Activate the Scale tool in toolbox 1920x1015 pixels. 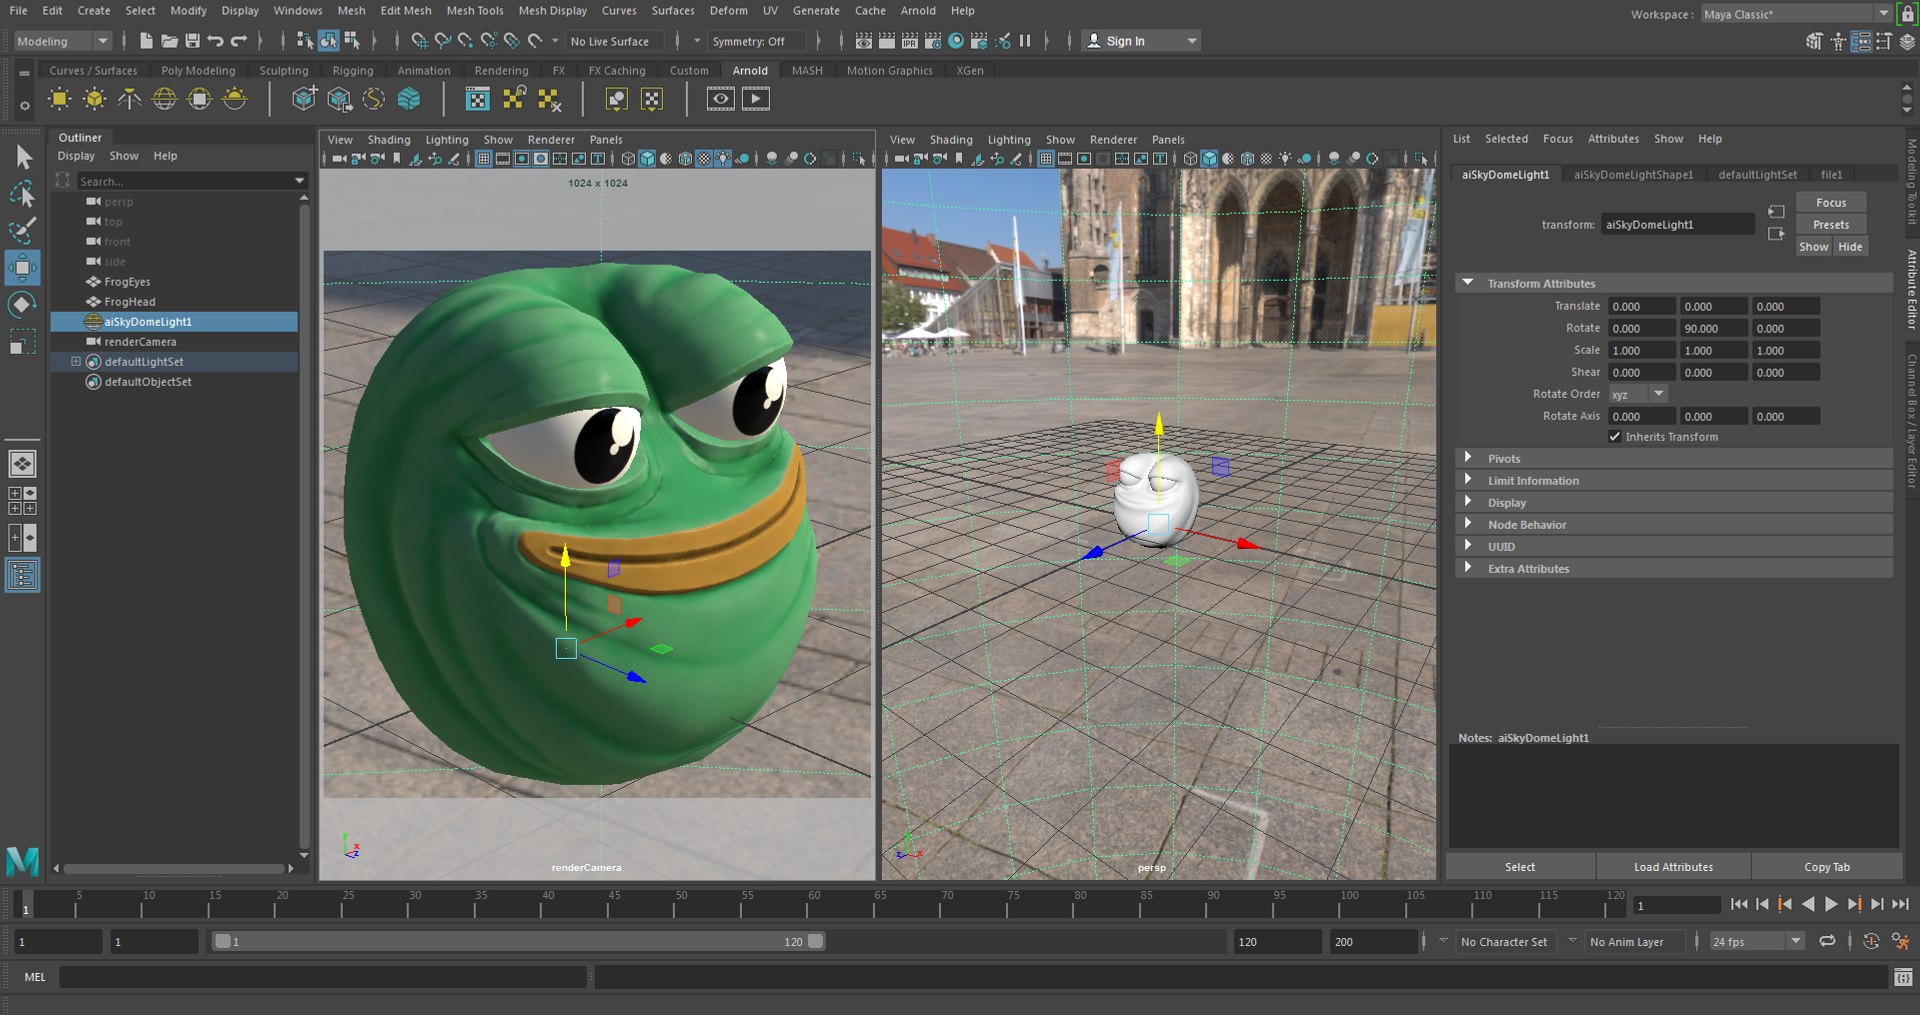tap(23, 343)
